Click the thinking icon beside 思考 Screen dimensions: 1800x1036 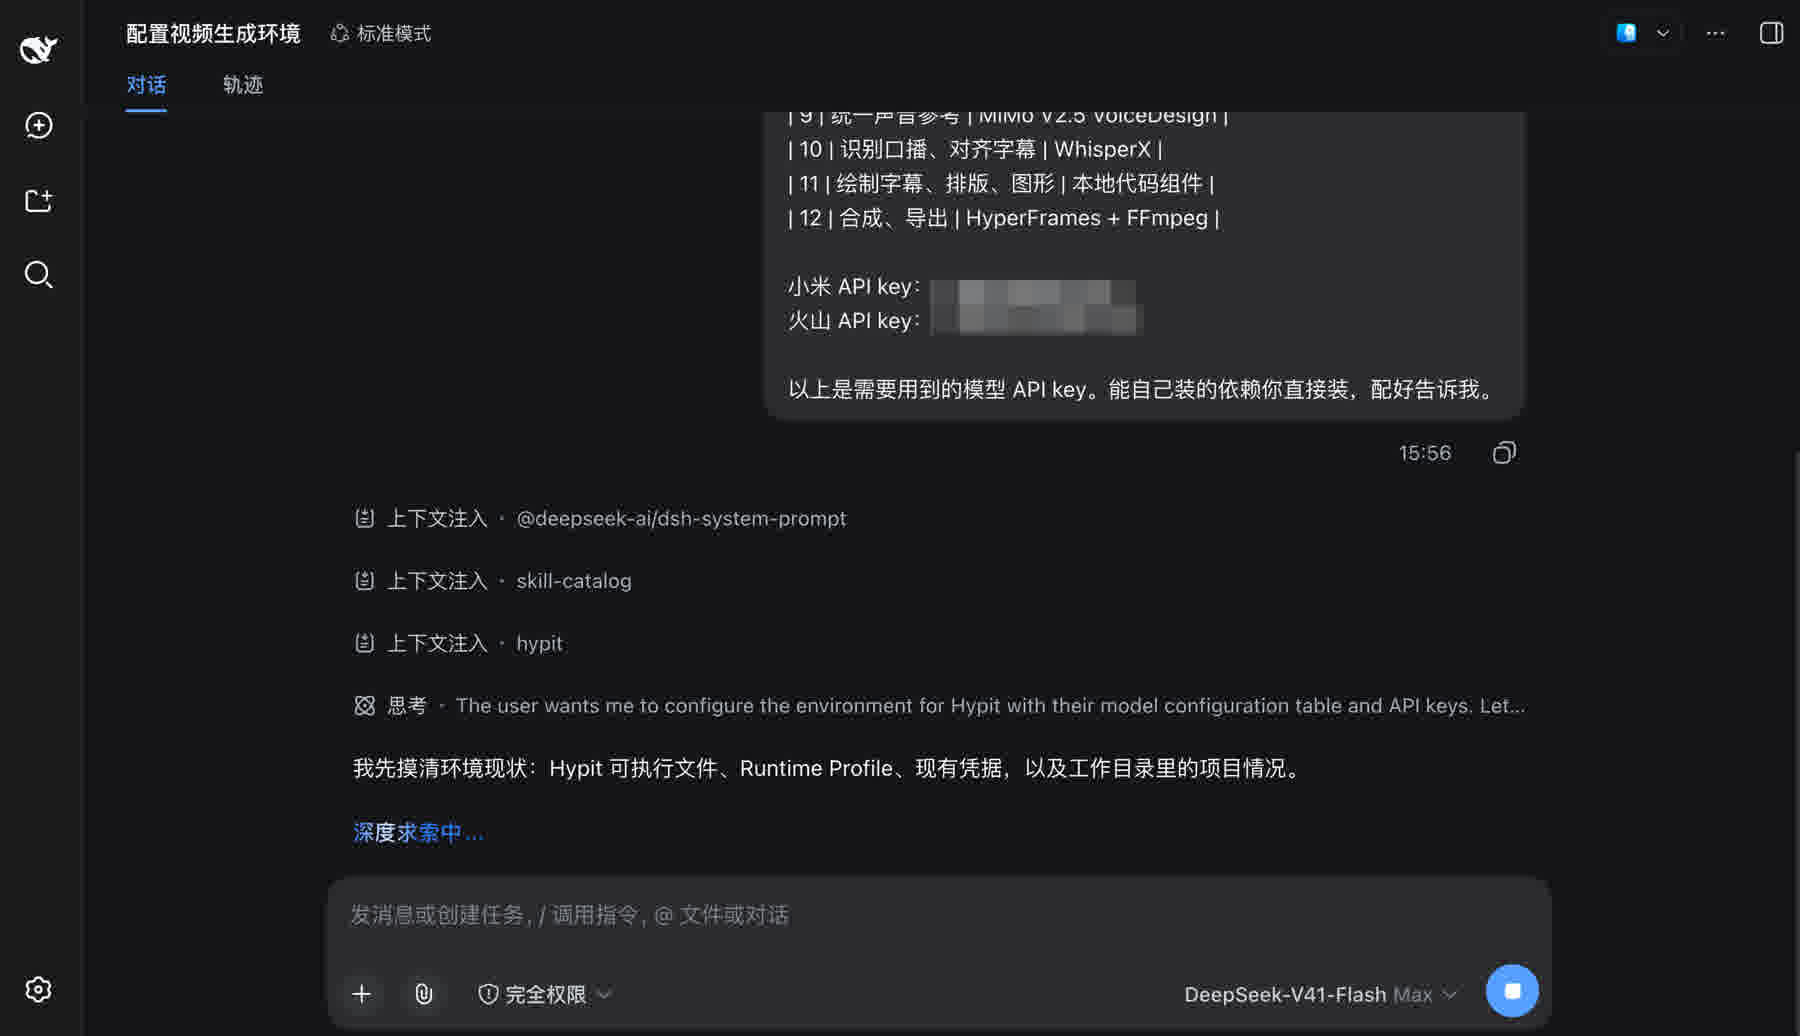point(365,706)
